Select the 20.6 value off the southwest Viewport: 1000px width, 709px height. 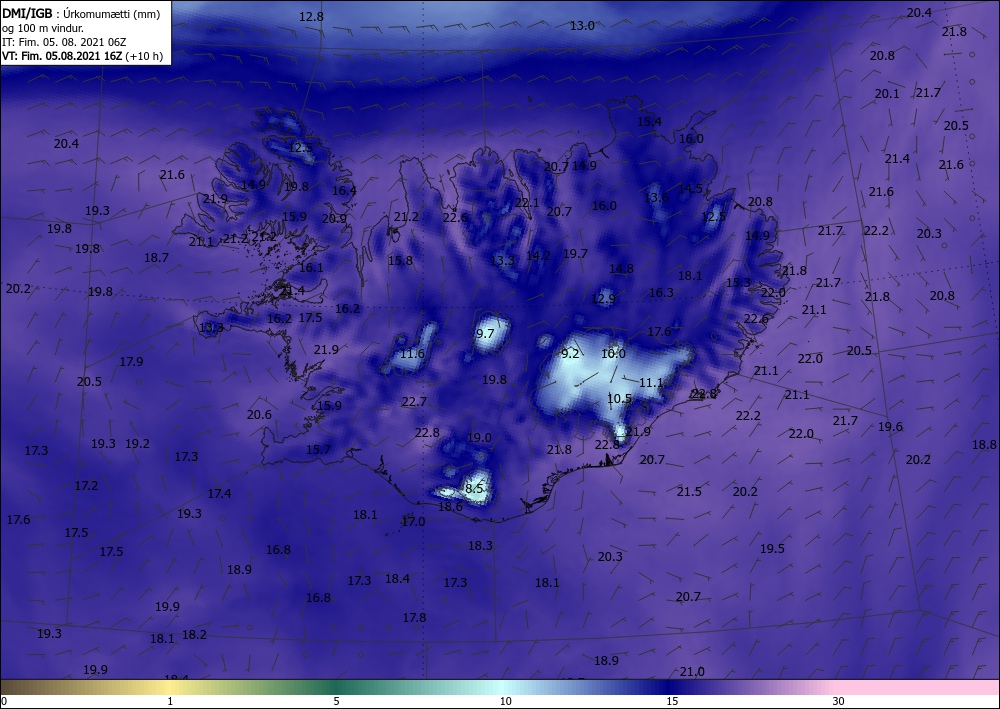point(260,414)
